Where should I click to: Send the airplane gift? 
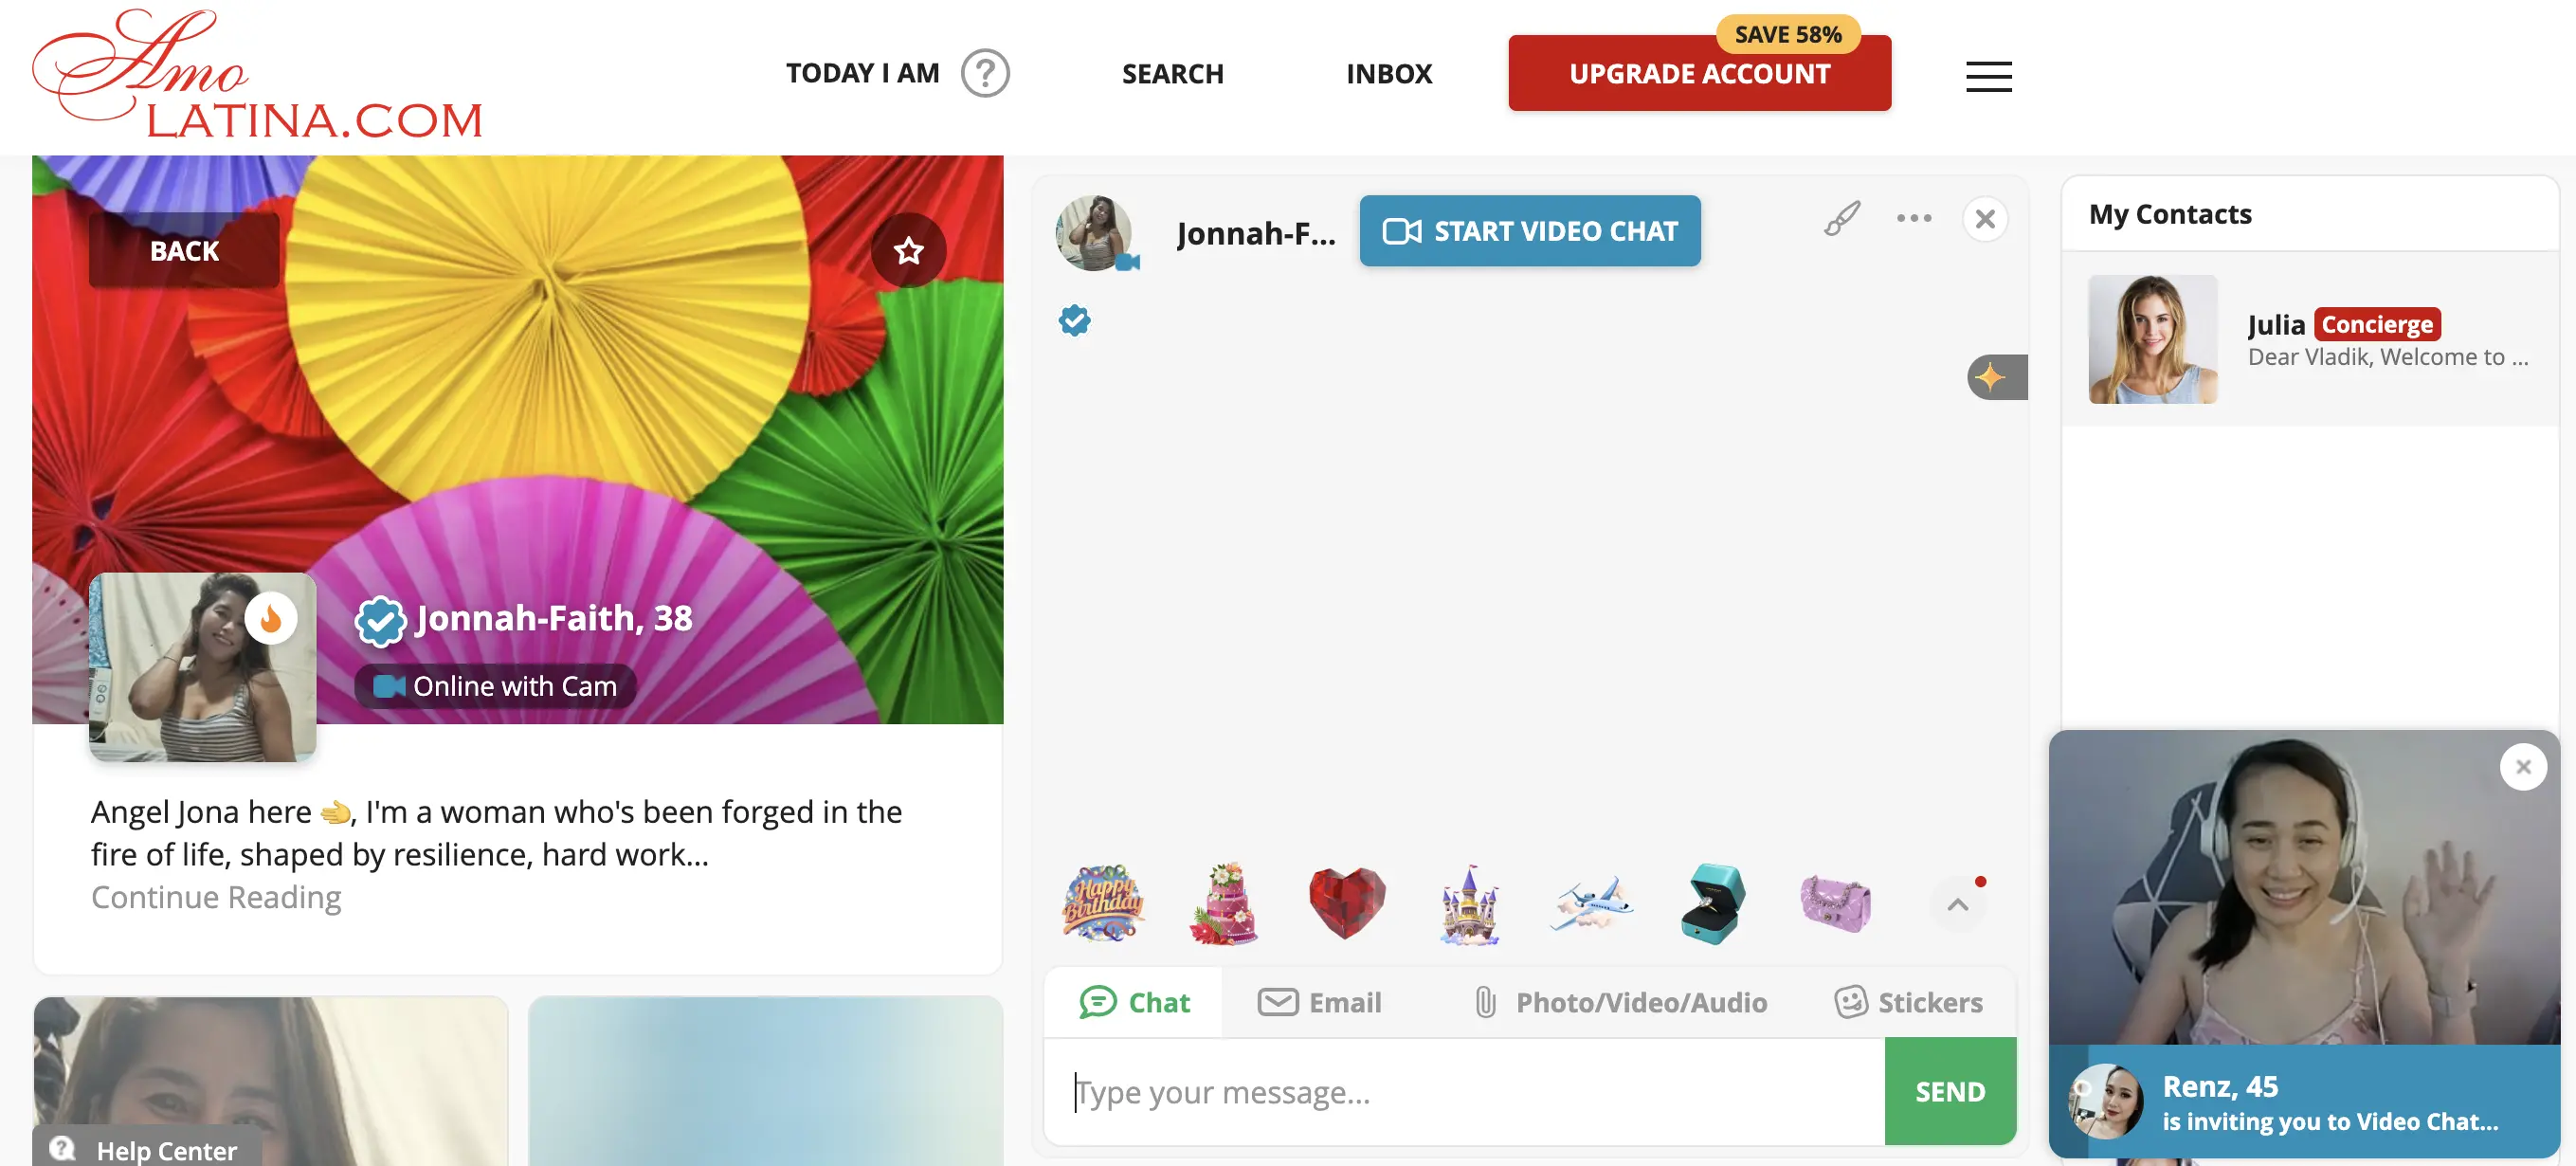click(x=1591, y=903)
